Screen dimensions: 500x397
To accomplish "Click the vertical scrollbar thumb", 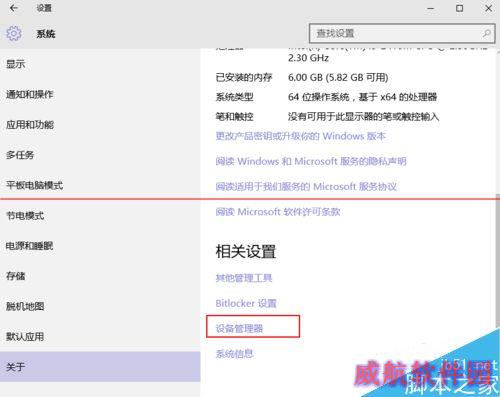I will tap(498, 260).
